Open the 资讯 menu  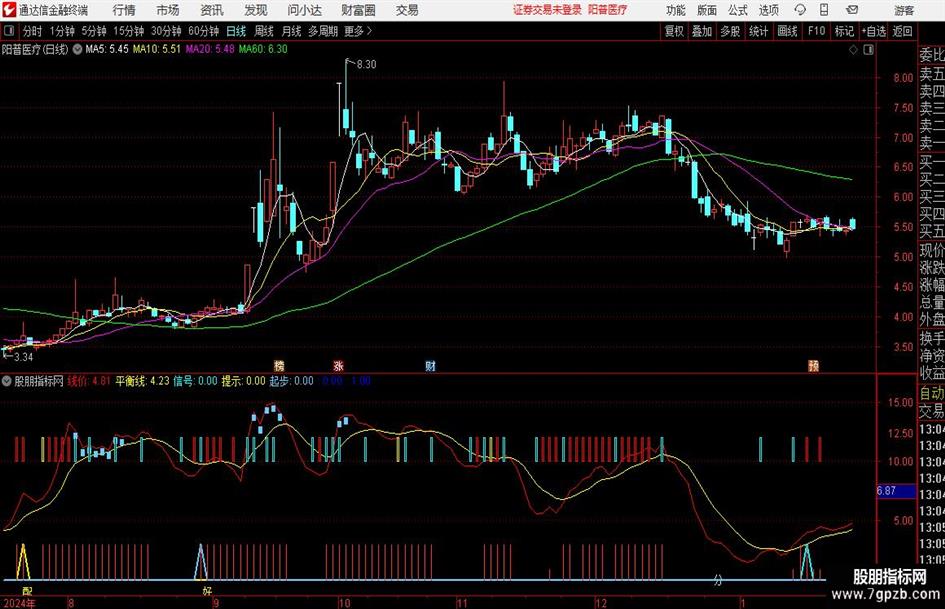(212, 10)
